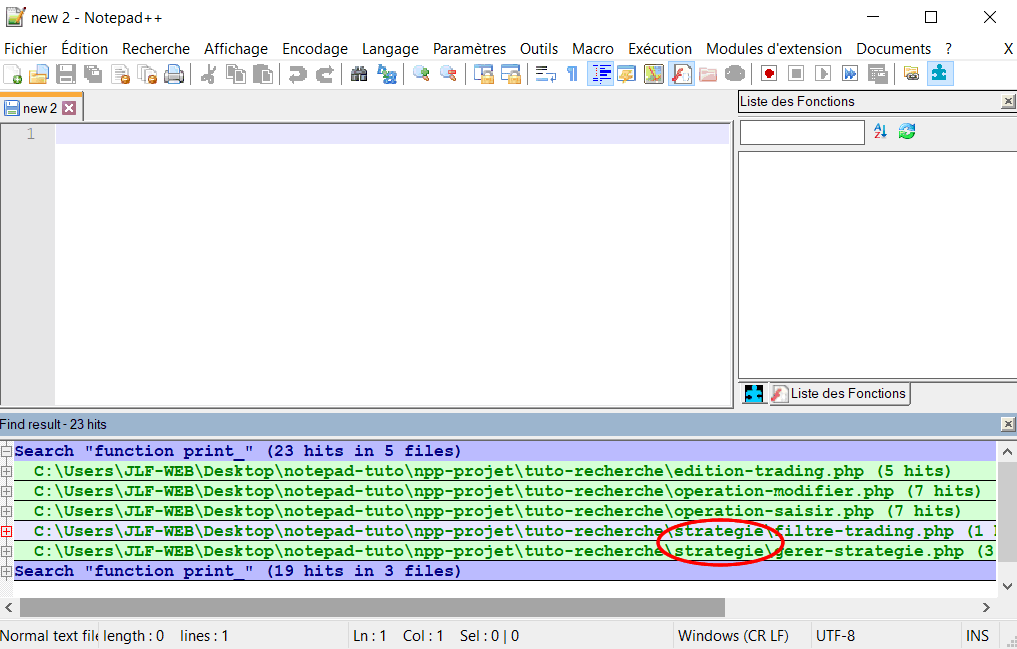Switch to bottom Liste des Fonctions tab
Viewport: 1017px width, 649px height.
point(839,394)
